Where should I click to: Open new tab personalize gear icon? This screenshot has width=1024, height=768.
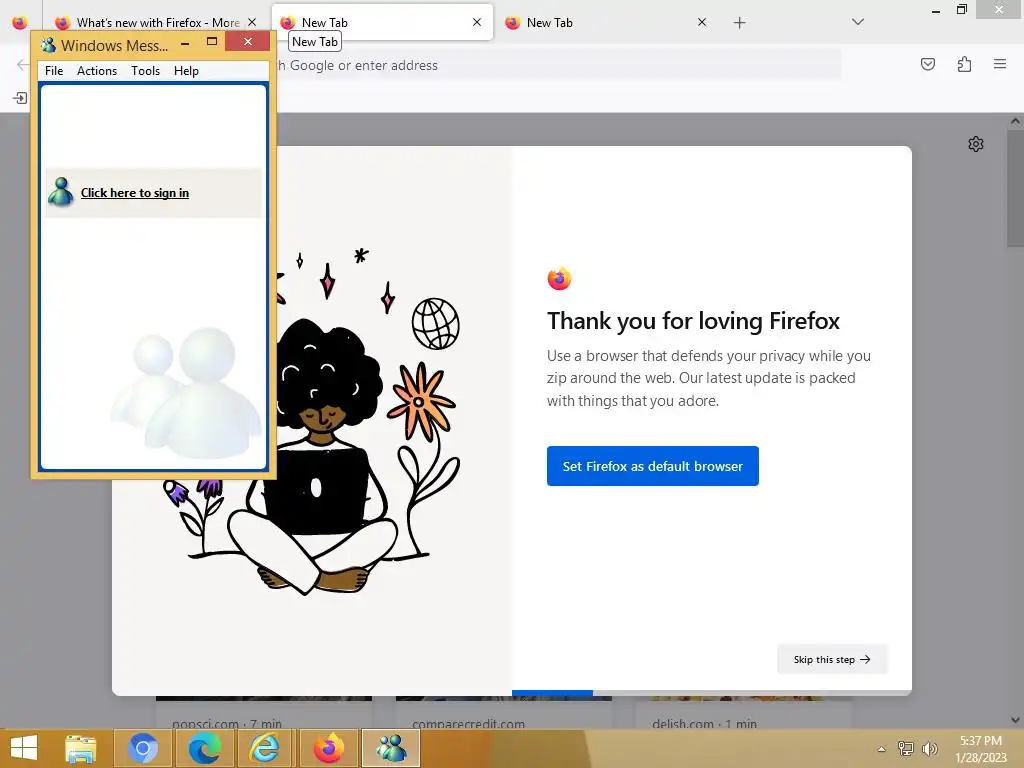[976, 144]
